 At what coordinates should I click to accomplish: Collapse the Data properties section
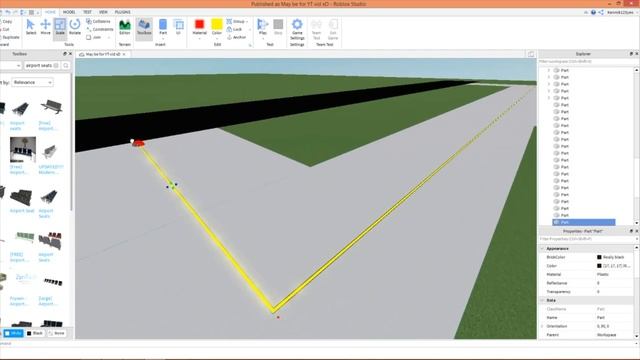pyautogui.click(x=542, y=300)
